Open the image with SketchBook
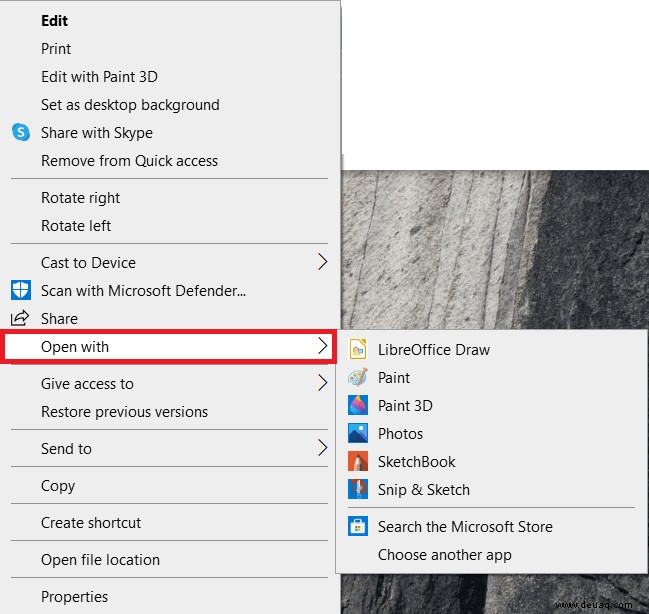The width and height of the screenshot is (649, 614). tap(491, 462)
